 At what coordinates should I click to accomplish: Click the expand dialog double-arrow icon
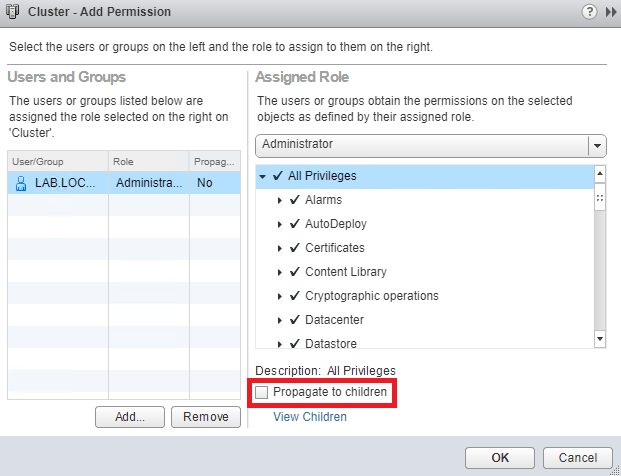(x=610, y=11)
